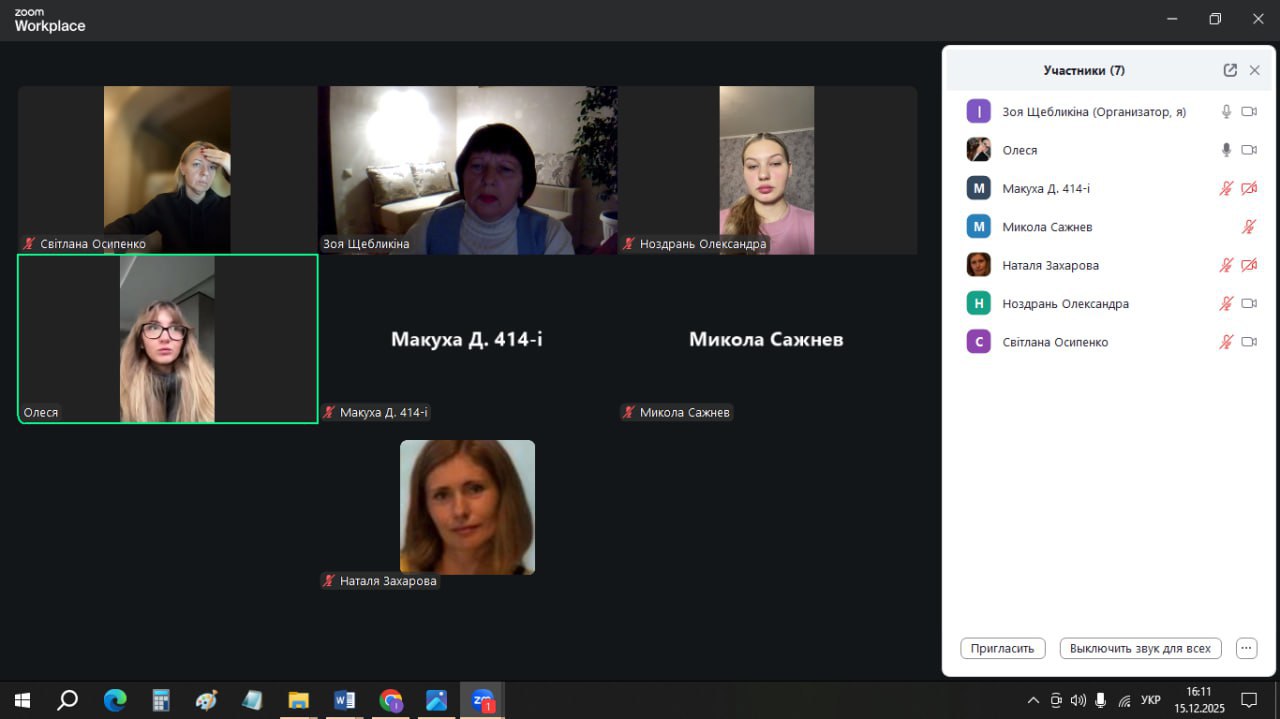
Task: Open the three-dots more options menu
Action: point(1246,648)
